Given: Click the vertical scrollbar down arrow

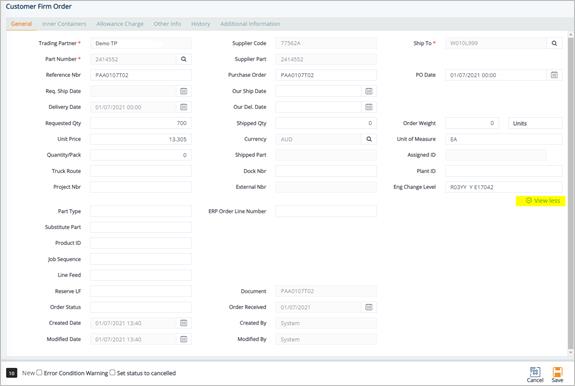Looking at the screenshot, I should pyautogui.click(x=570, y=353).
